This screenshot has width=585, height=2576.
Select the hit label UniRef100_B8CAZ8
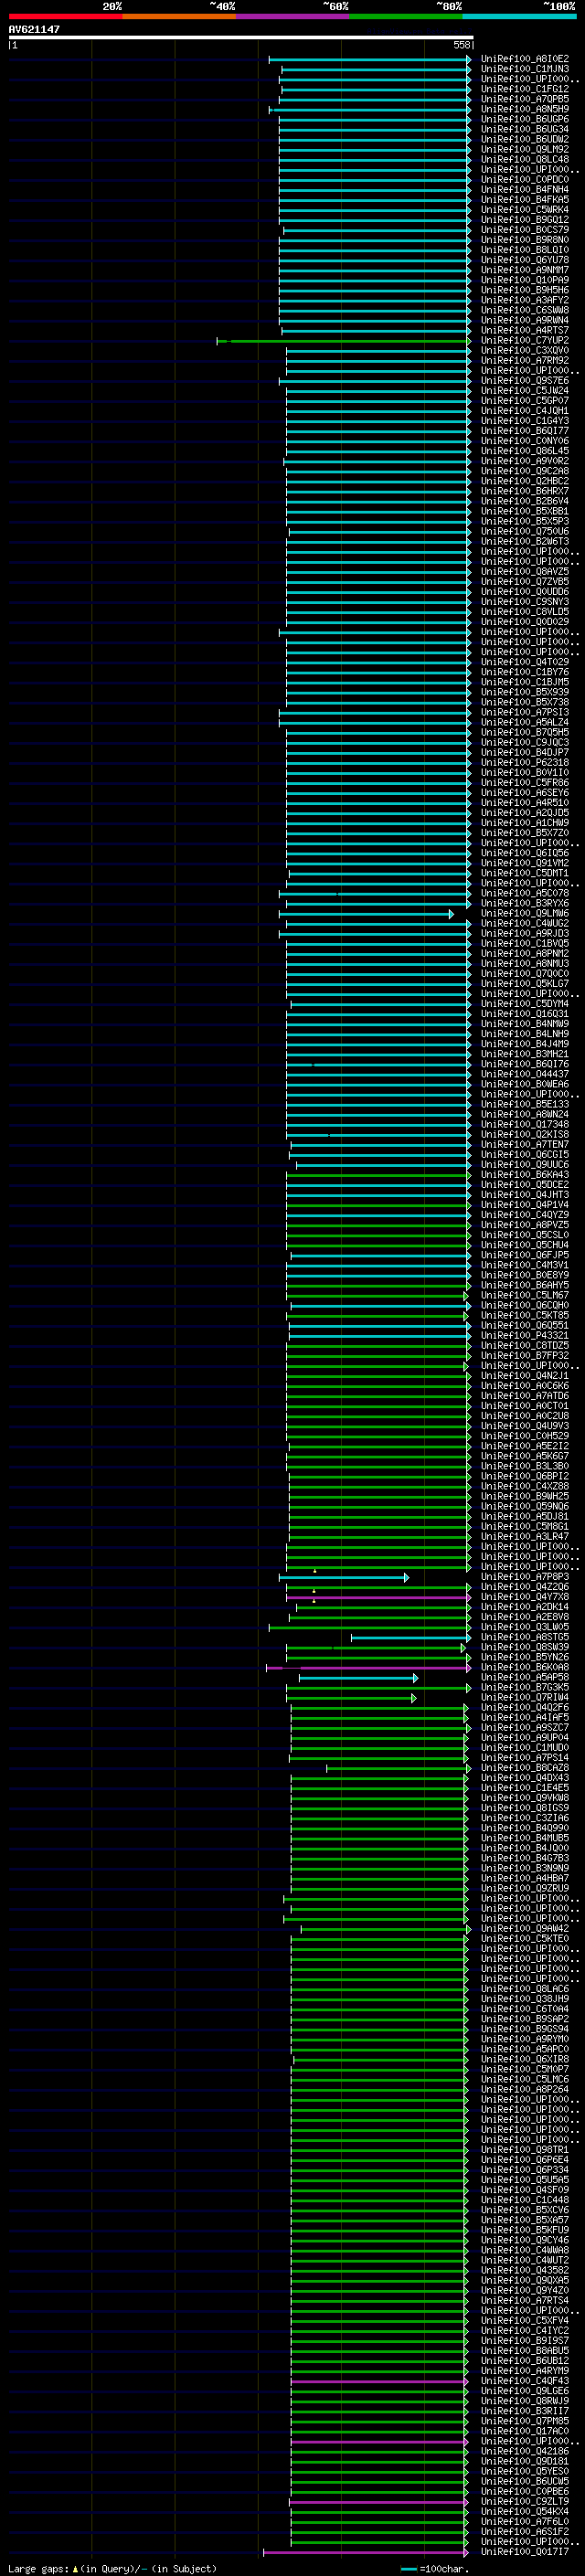click(525, 1767)
